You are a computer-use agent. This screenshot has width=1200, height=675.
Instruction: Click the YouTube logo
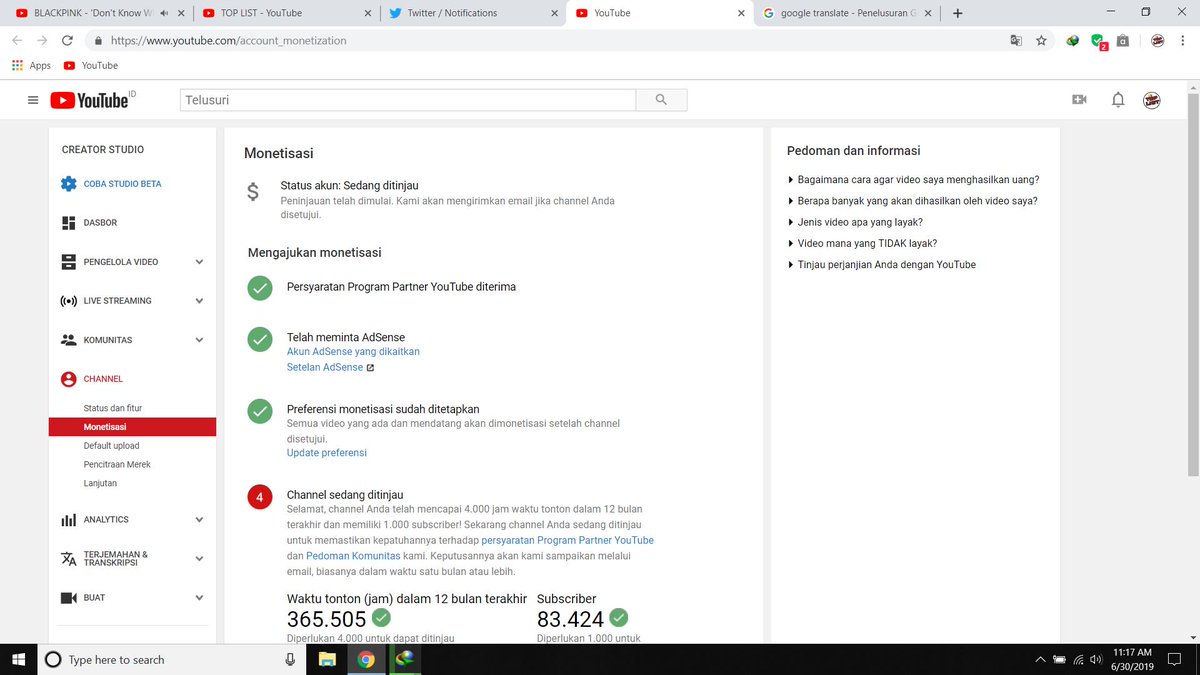(x=92, y=100)
